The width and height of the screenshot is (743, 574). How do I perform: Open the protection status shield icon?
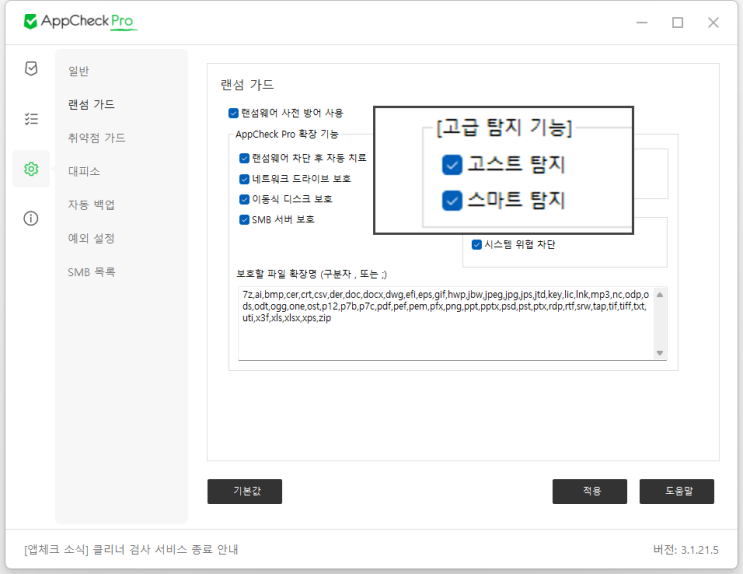tap(31, 69)
